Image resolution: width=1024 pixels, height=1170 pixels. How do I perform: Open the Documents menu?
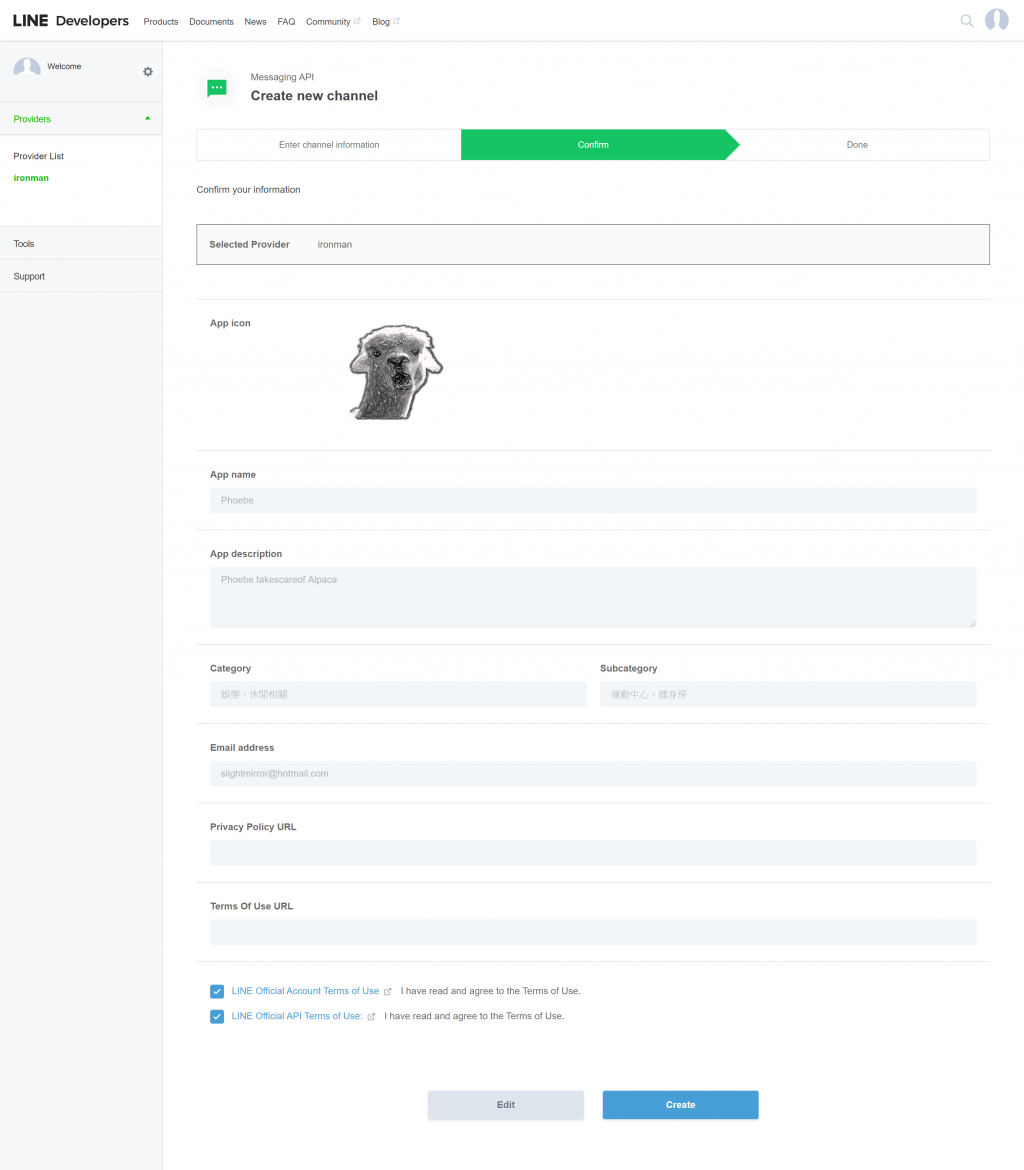(211, 22)
